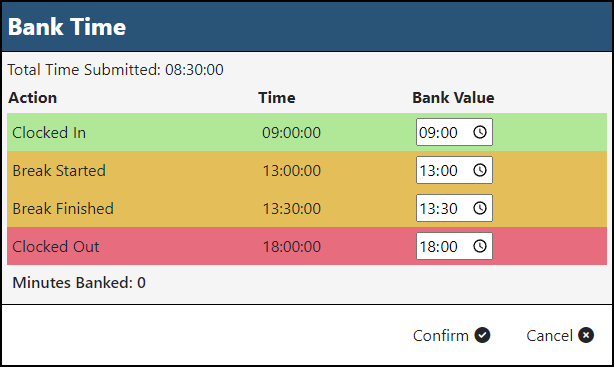This screenshot has width=614, height=367.
Task: Open the Break Started clock icon picker
Action: pos(480,170)
